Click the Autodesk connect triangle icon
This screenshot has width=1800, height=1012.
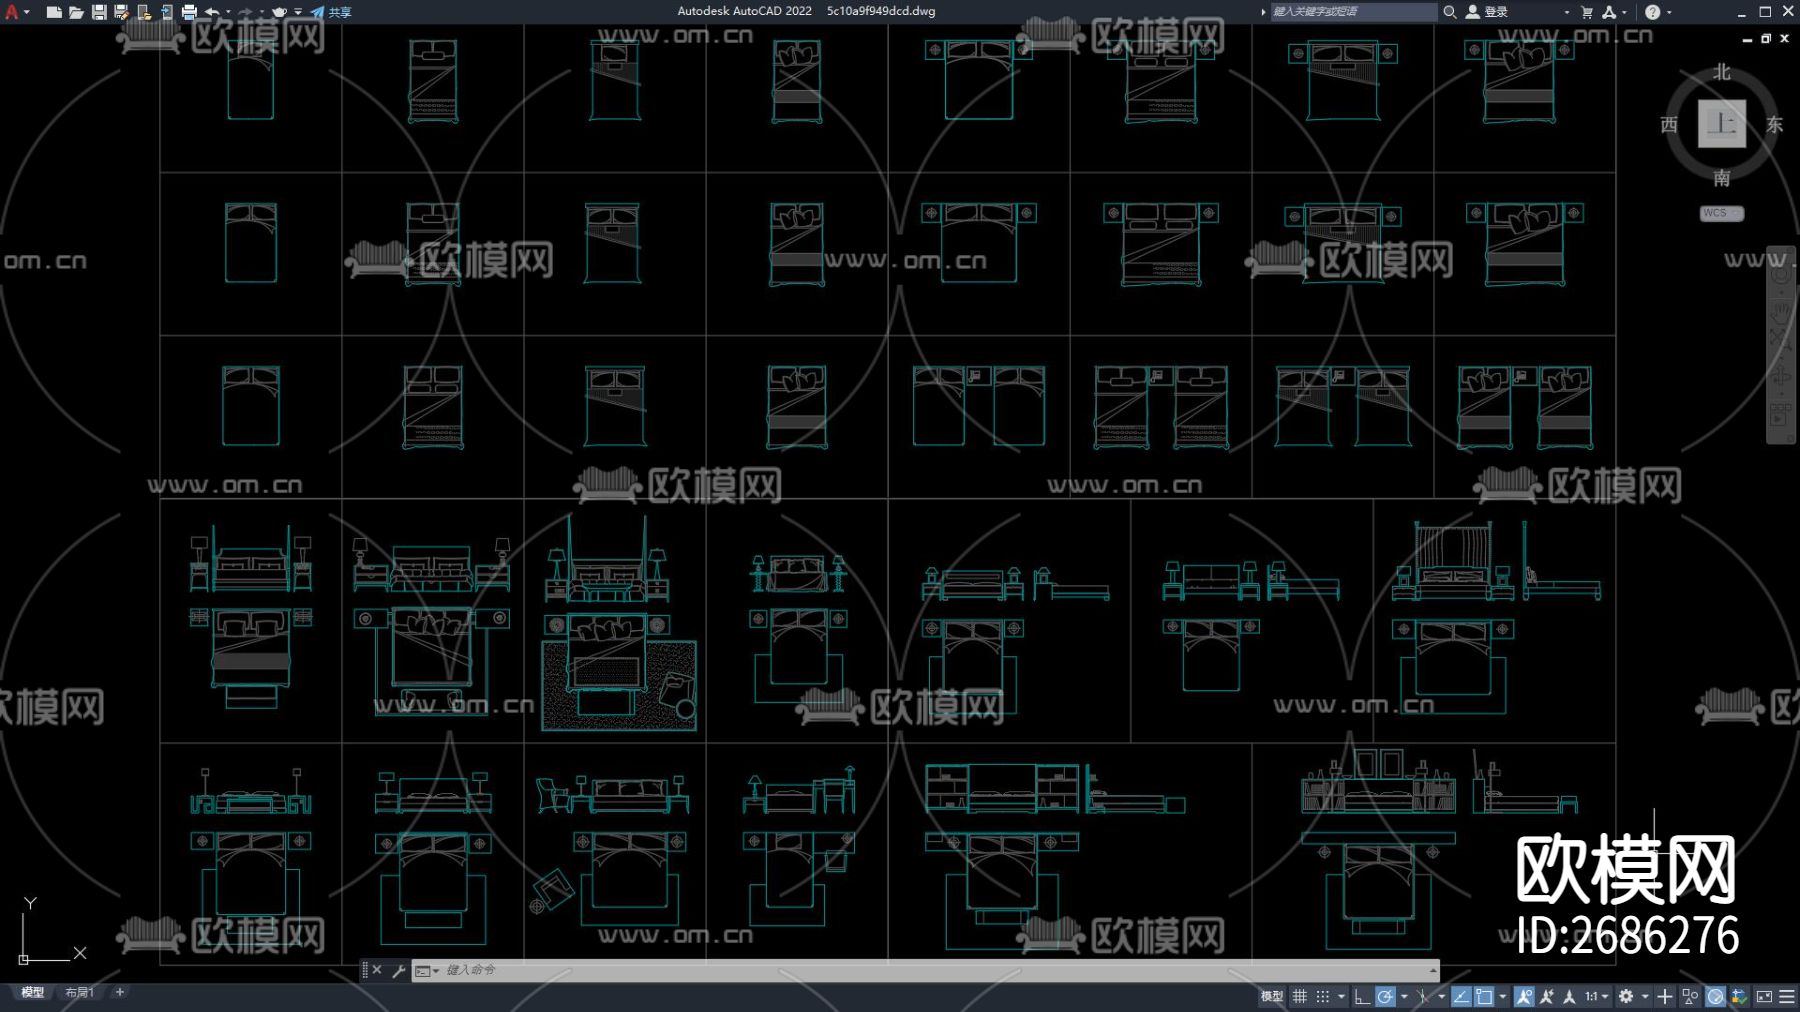pos(1609,12)
